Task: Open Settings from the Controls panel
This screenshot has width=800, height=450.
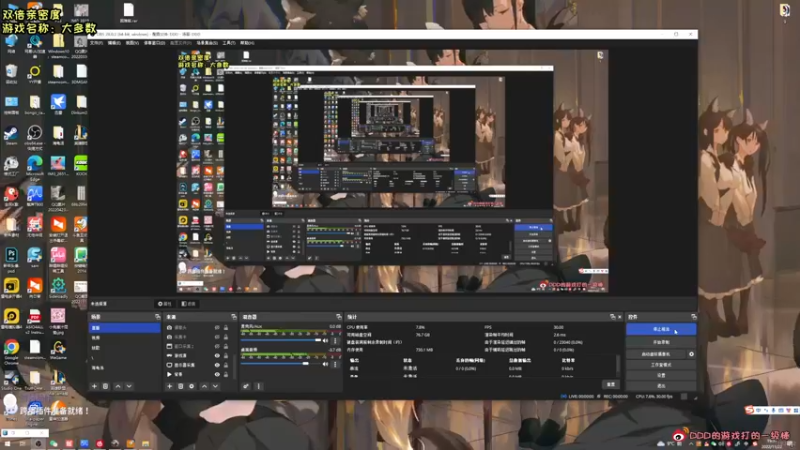Action: (661, 375)
